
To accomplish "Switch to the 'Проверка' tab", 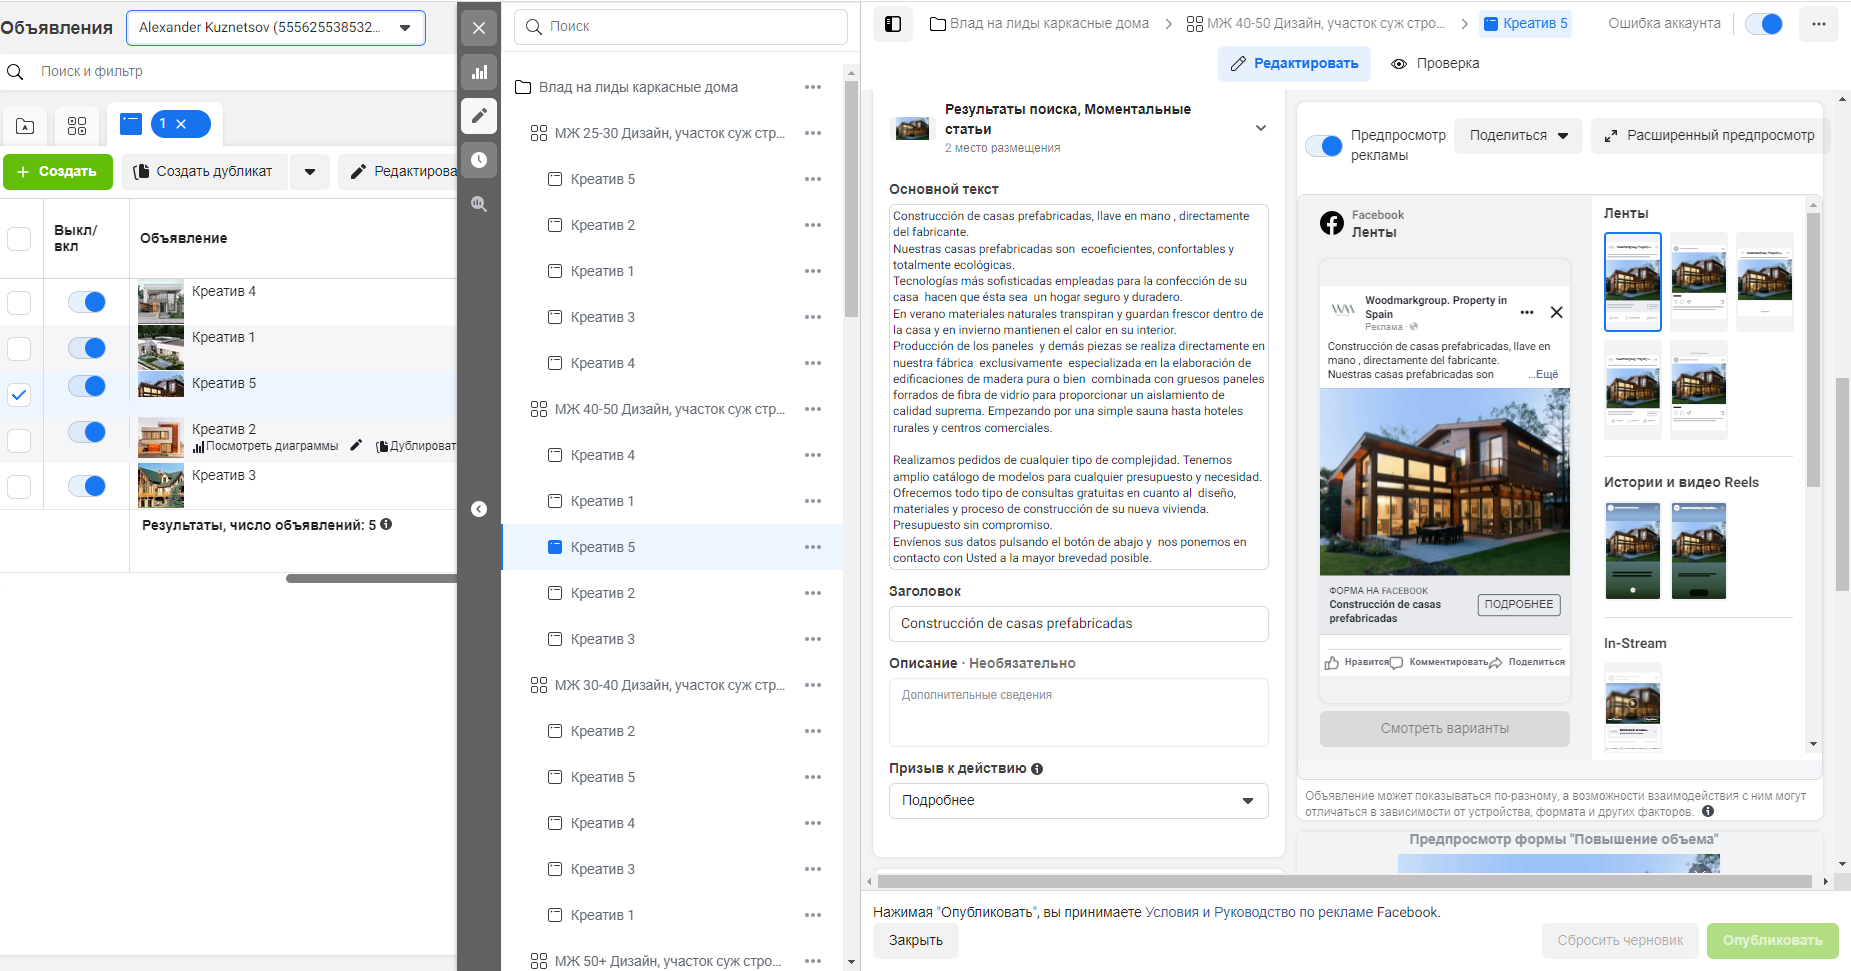I will [1435, 64].
